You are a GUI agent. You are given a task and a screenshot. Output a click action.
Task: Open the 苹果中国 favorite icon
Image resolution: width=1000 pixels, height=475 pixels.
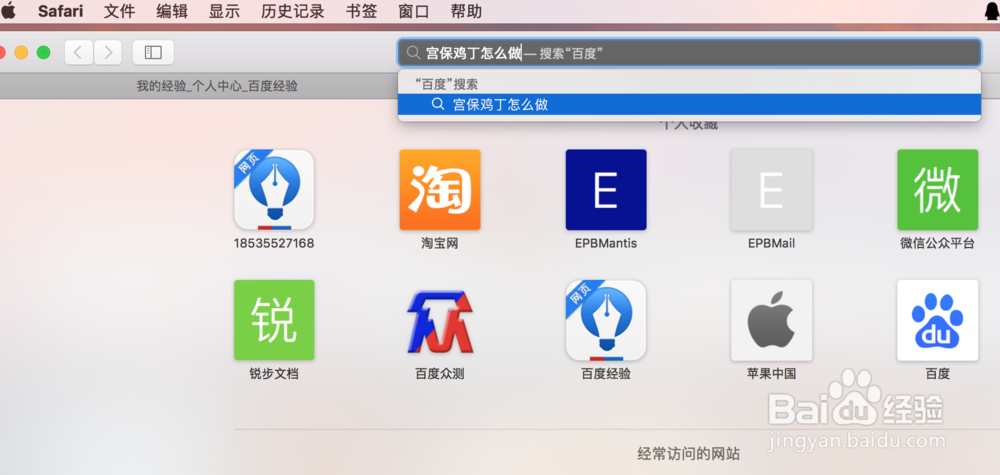(x=772, y=320)
